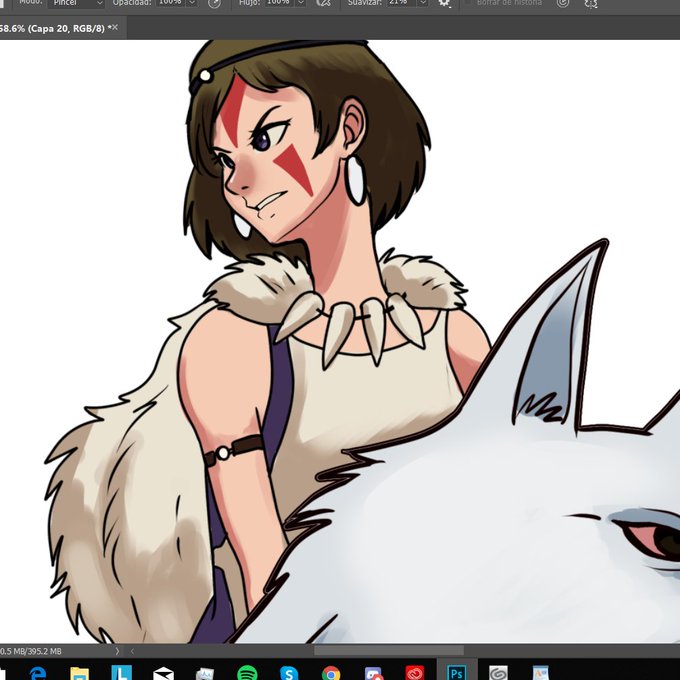Open the photo app icon beside Spotify
Screen dimensions: 680x680
[205, 673]
